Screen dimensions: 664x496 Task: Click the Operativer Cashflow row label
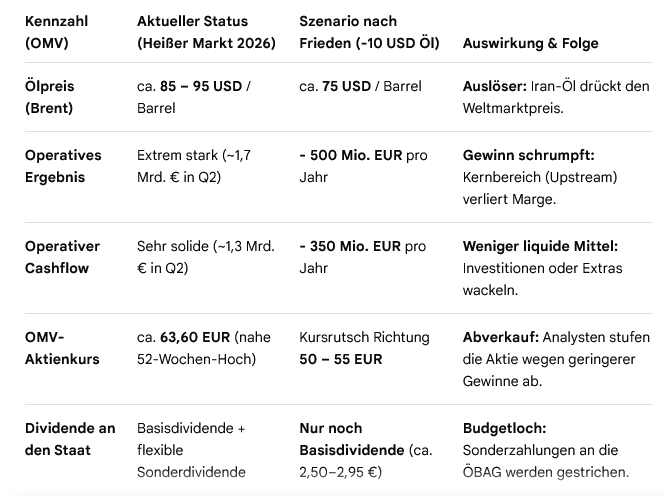coord(62,257)
